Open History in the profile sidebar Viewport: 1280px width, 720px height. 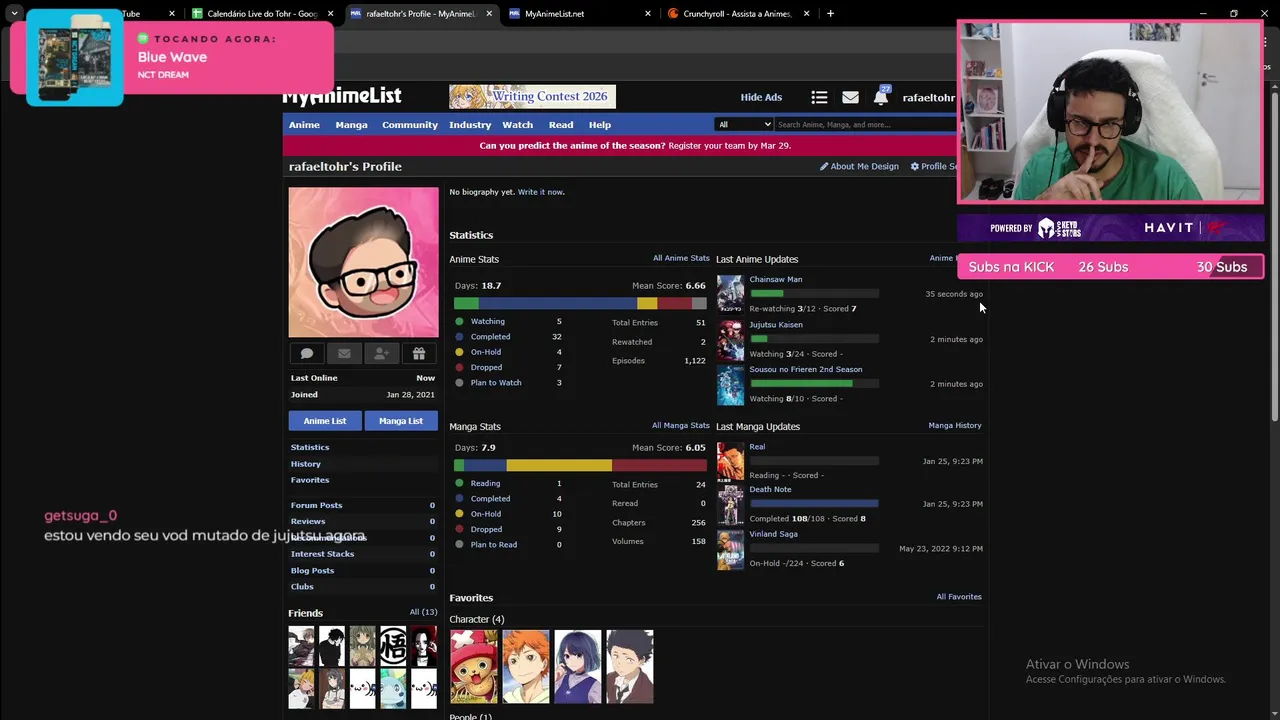[x=306, y=464]
